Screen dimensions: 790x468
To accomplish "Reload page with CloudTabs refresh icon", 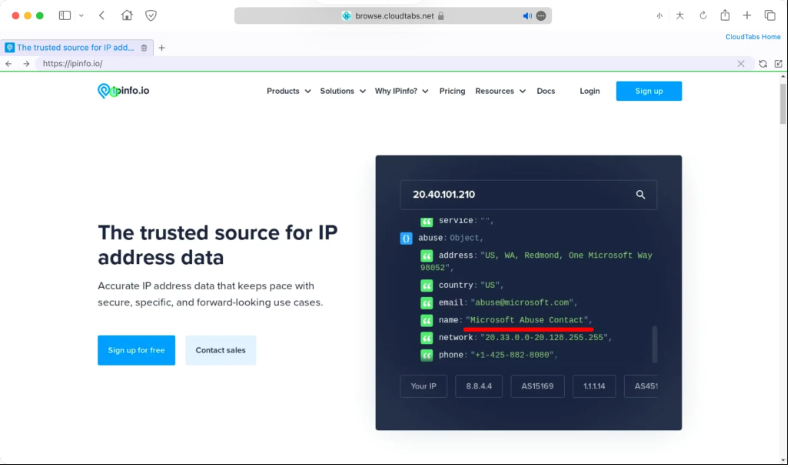I will coord(762,63).
